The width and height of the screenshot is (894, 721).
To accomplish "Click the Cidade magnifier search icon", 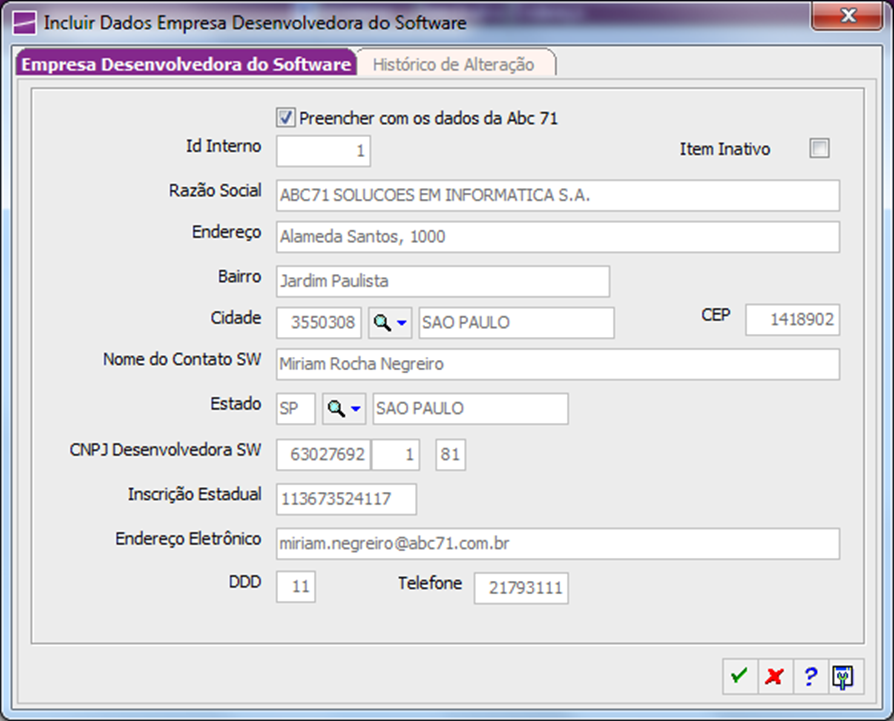I will [381, 323].
